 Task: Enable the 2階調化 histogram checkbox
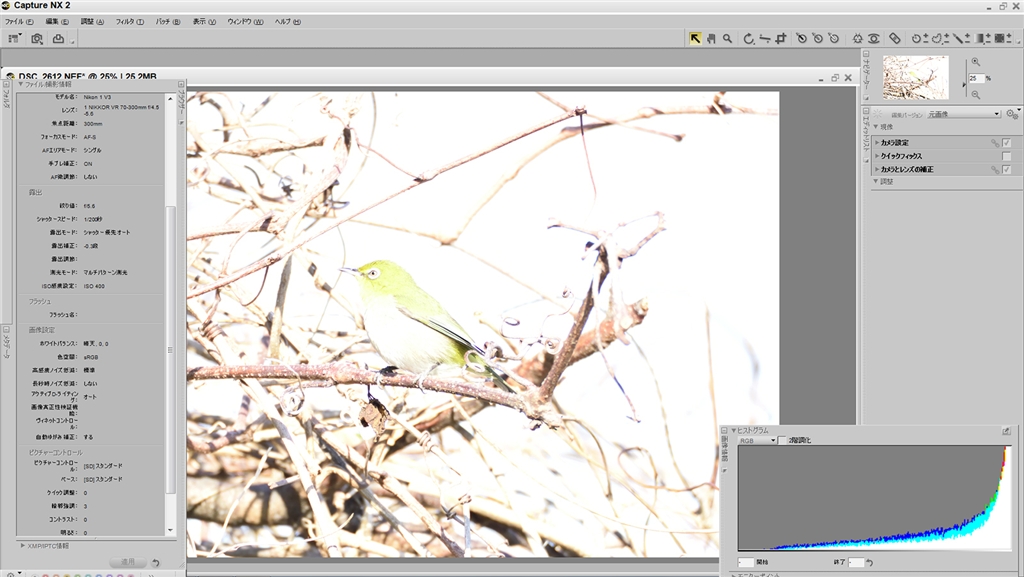point(782,441)
